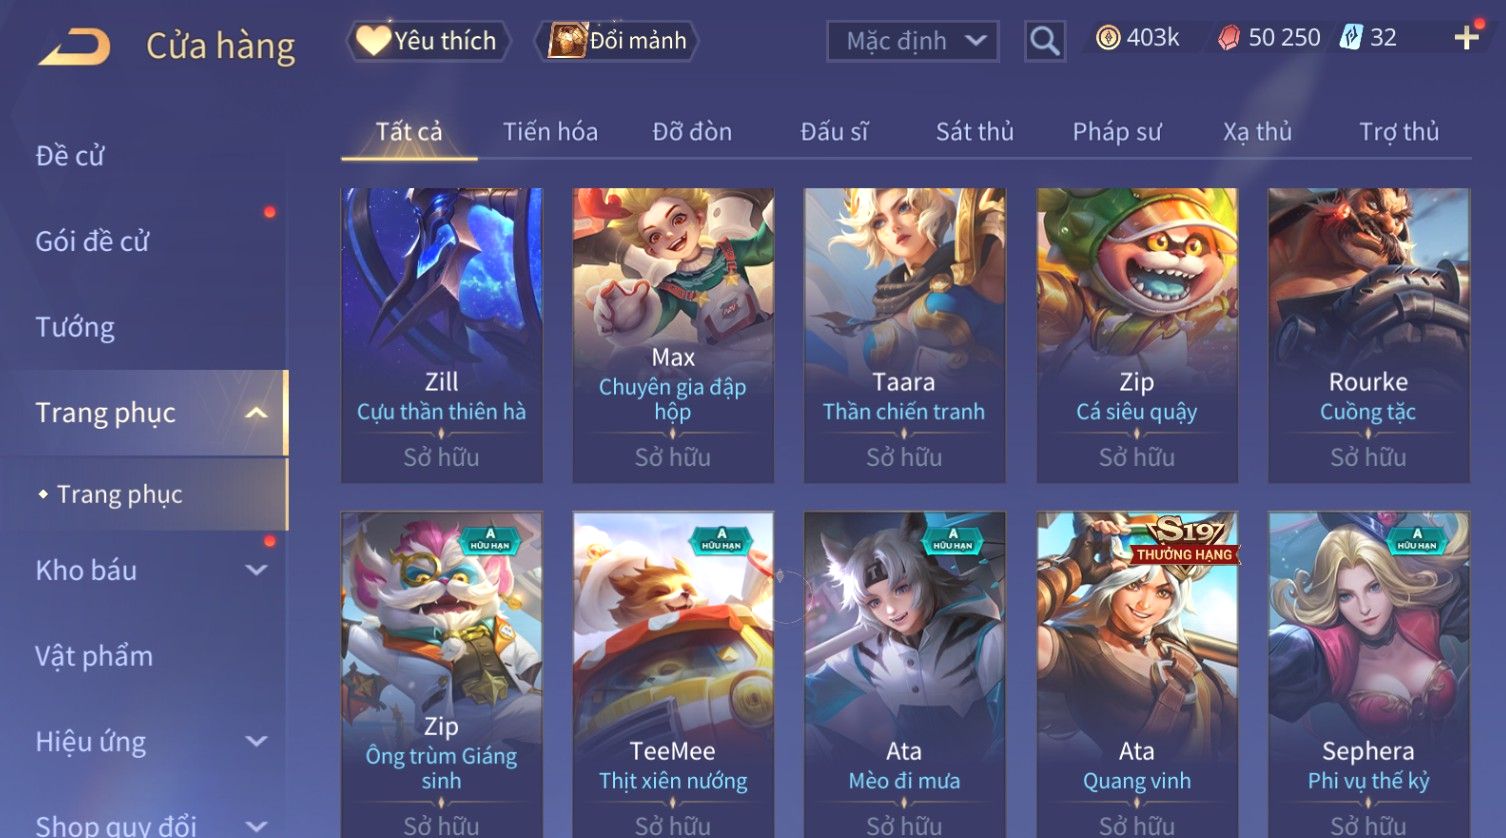
Task: Open the Gói đề cử menu item
Action: 92,241
